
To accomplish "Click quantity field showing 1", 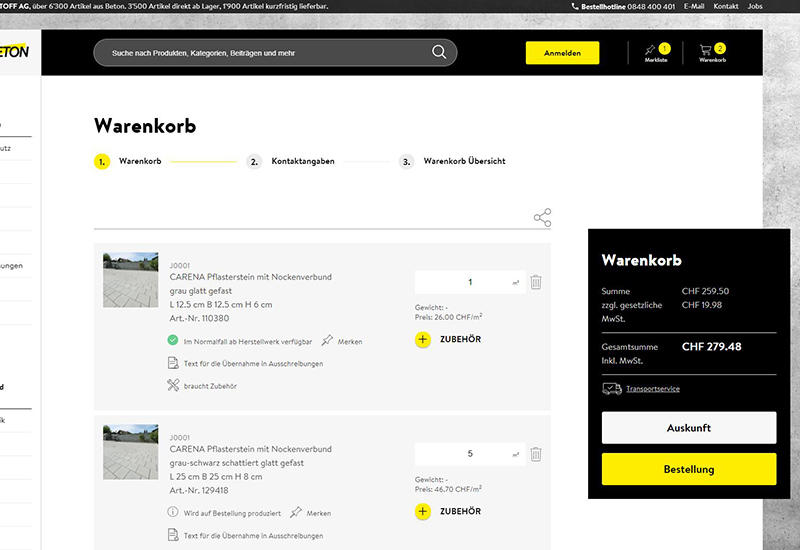I will 470,282.
